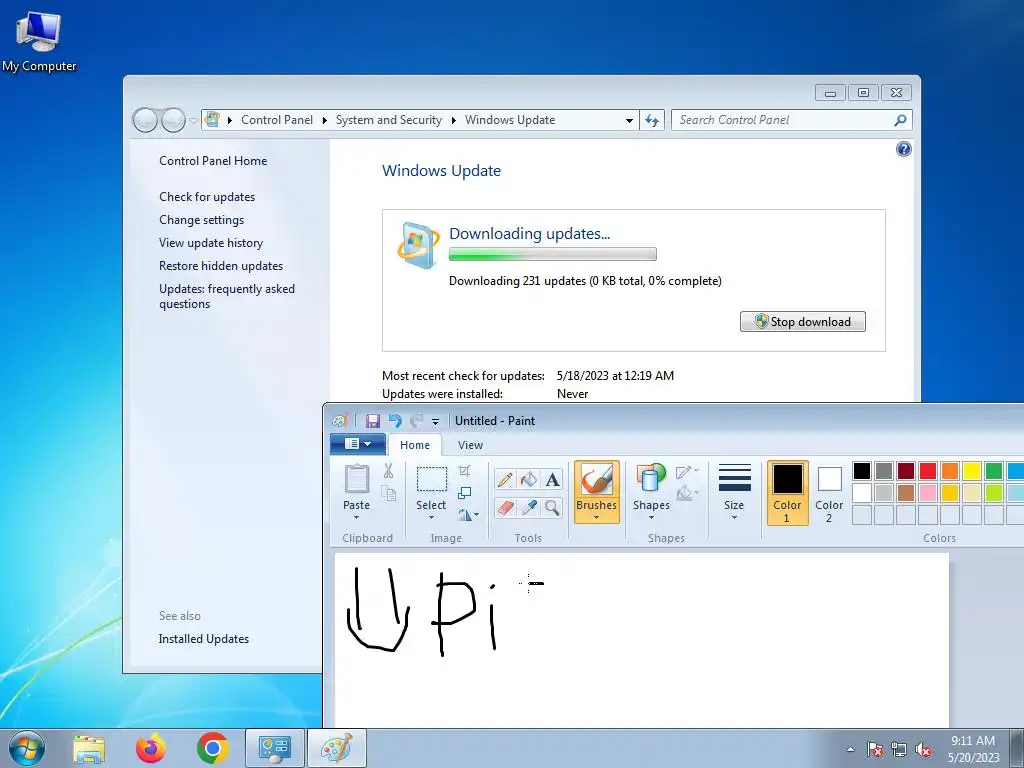Open Customize Quick Access Toolbar dropdown
Image resolution: width=1024 pixels, height=768 pixels.
[x=436, y=422]
